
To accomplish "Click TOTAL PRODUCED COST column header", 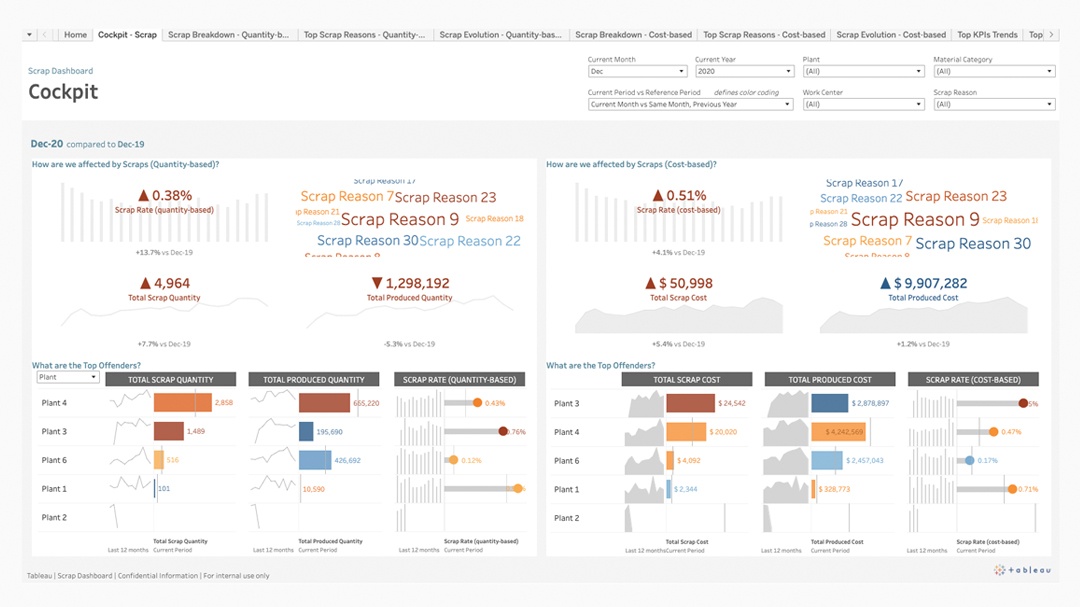I will point(830,380).
